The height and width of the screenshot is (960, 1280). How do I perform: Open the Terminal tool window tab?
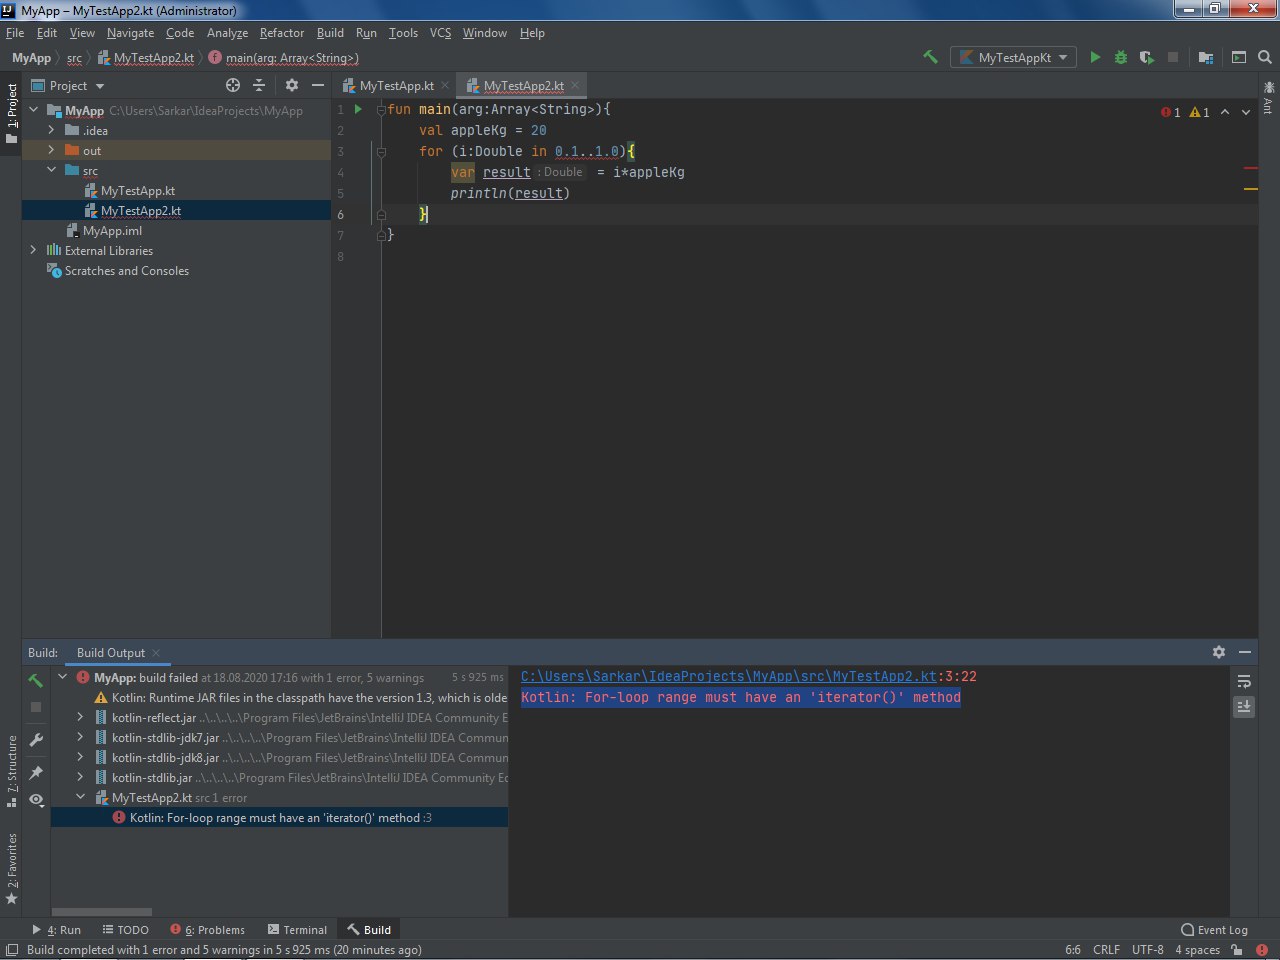pos(297,929)
